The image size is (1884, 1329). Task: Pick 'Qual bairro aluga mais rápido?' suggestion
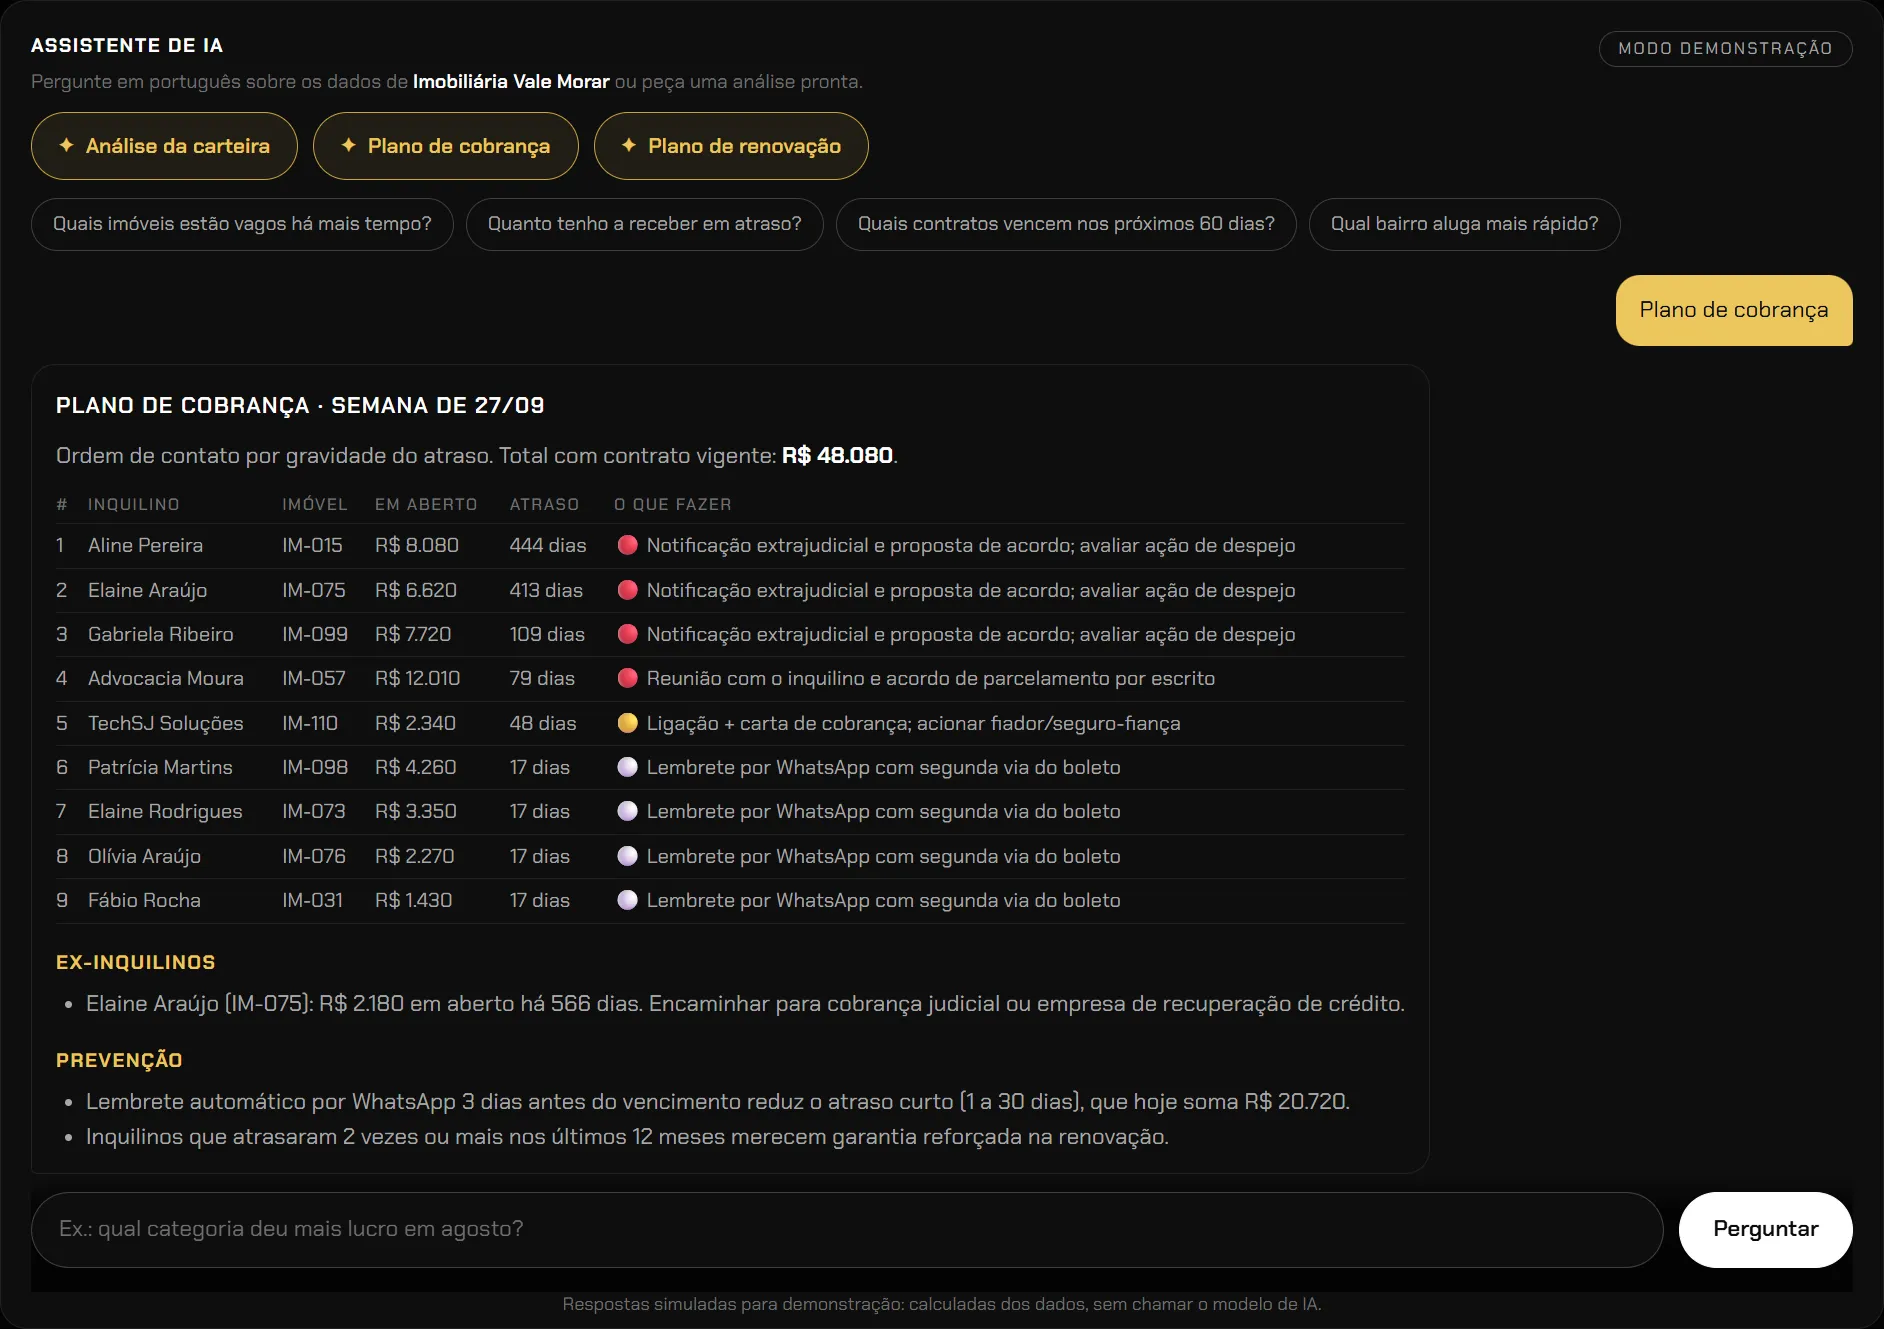(x=1465, y=224)
